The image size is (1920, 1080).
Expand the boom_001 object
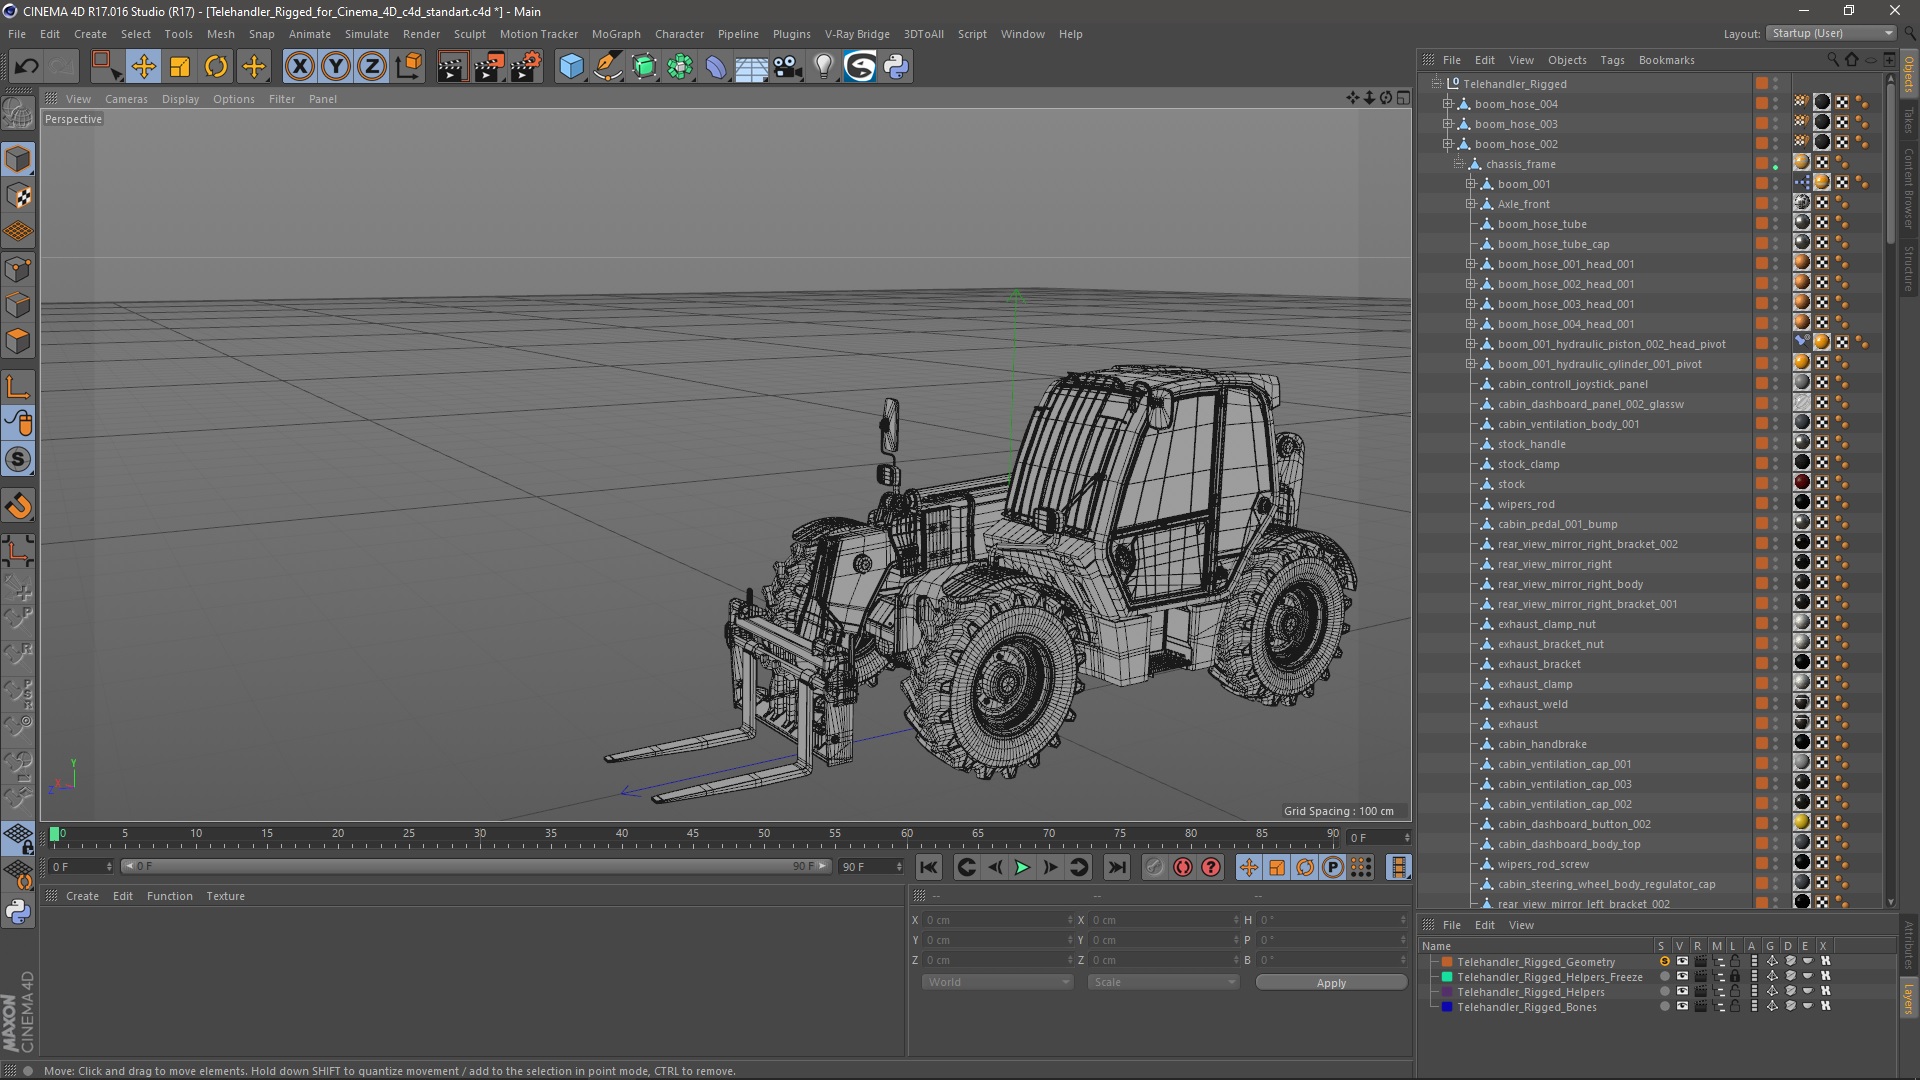[1470, 184]
